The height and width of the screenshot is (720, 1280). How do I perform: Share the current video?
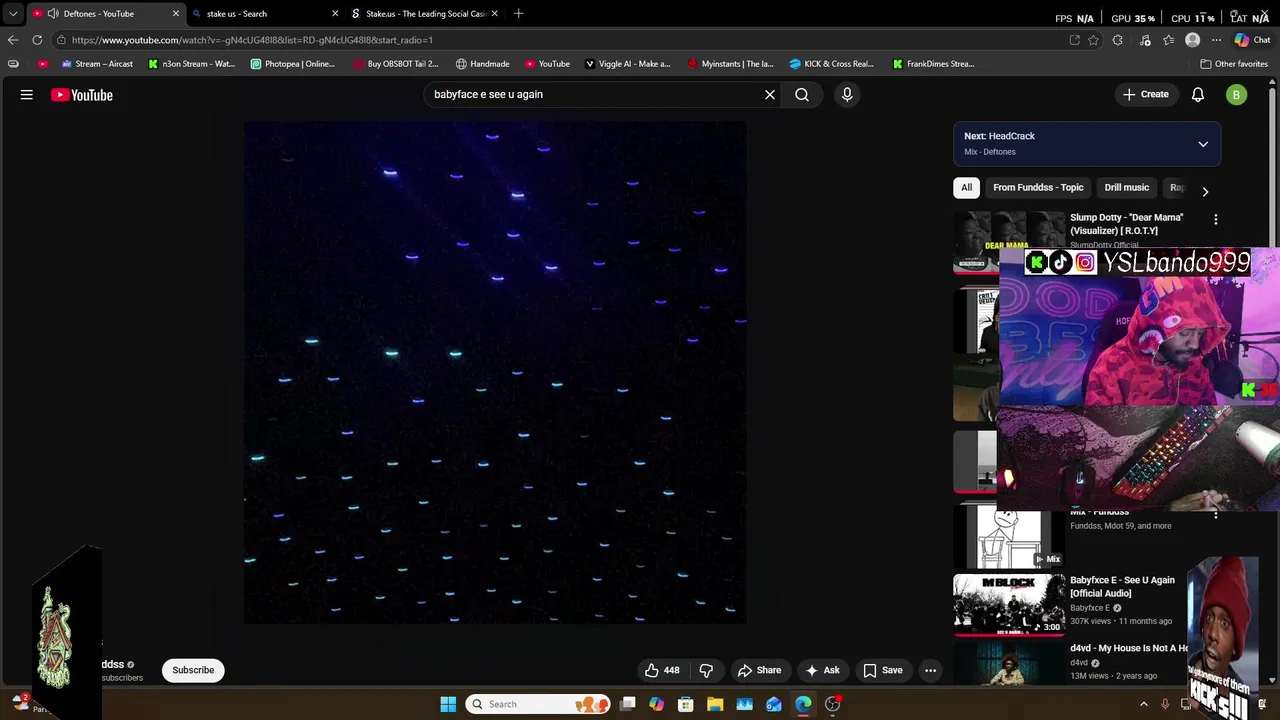(x=759, y=670)
